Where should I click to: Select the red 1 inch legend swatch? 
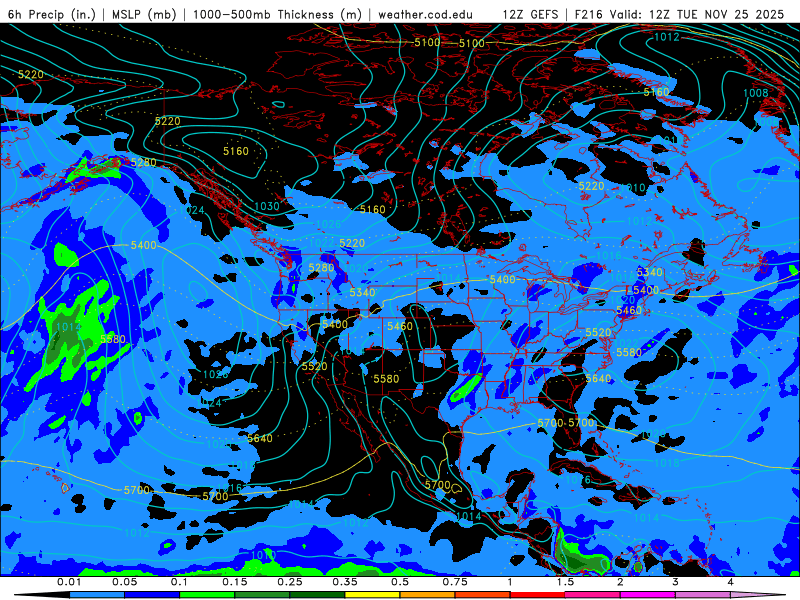click(x=538, y=595)
